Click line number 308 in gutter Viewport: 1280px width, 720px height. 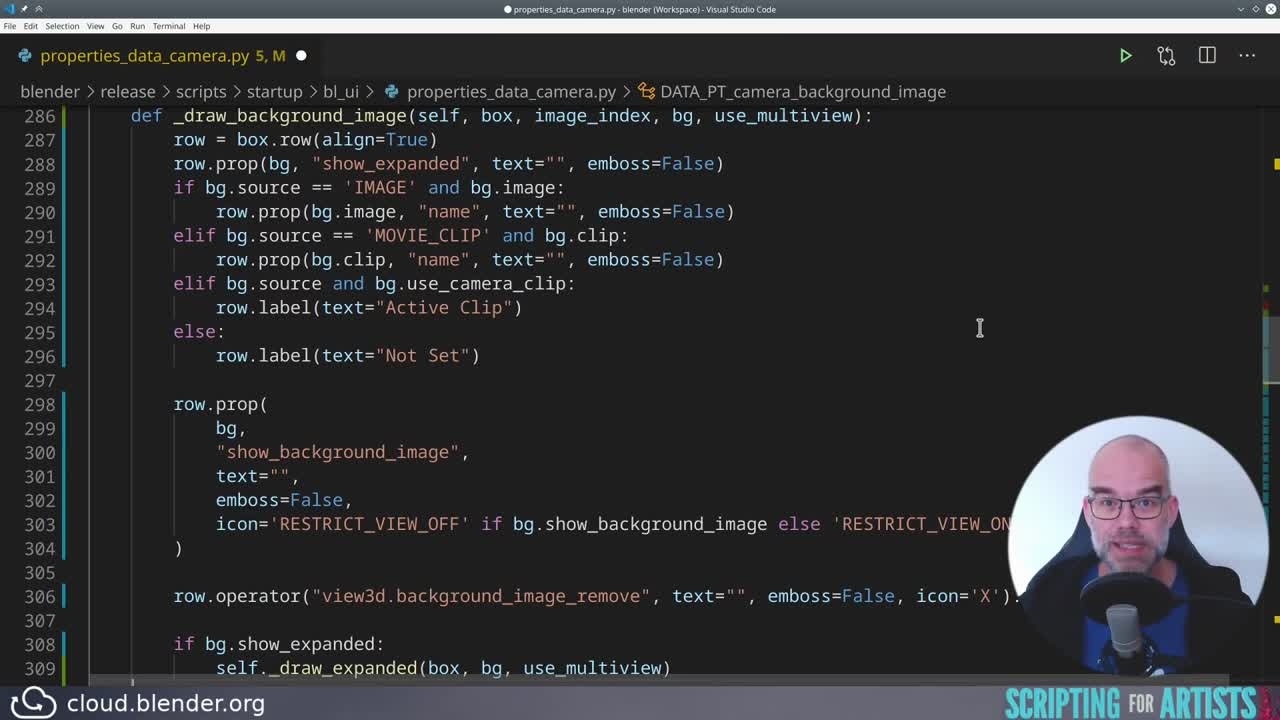pos(39,644)
